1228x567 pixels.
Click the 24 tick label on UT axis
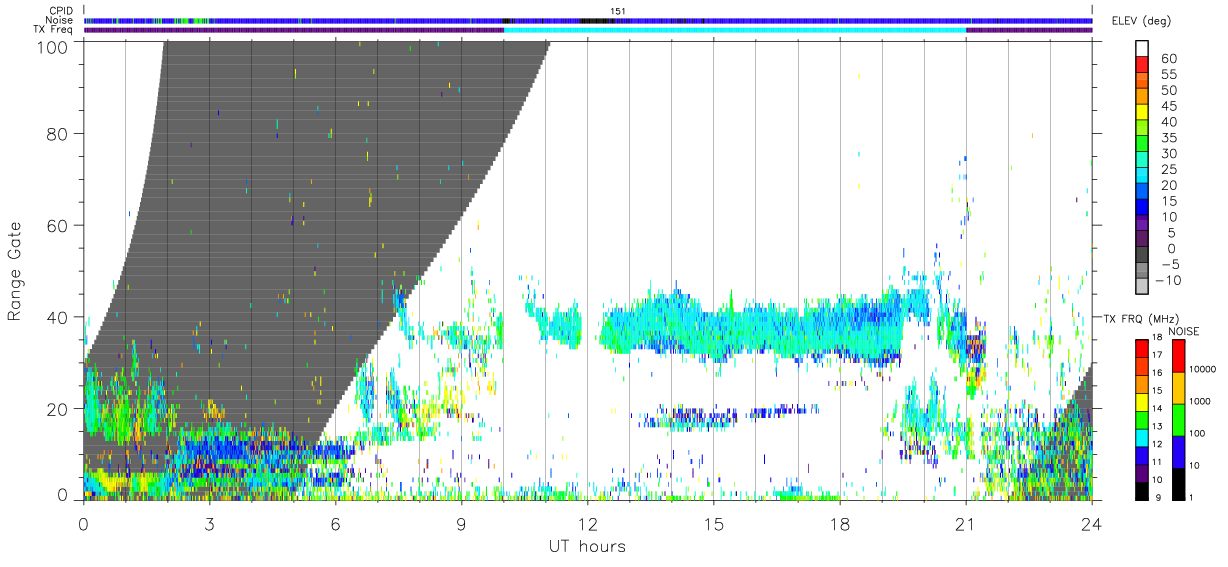[1092, 523]
